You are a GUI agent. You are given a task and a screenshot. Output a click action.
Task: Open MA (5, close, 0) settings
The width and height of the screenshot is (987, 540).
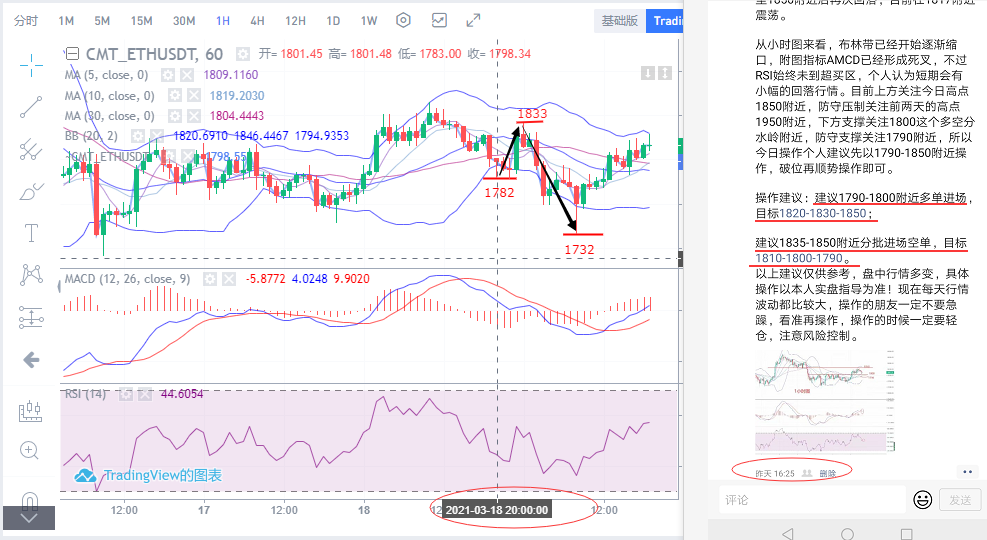pos(167,75)
